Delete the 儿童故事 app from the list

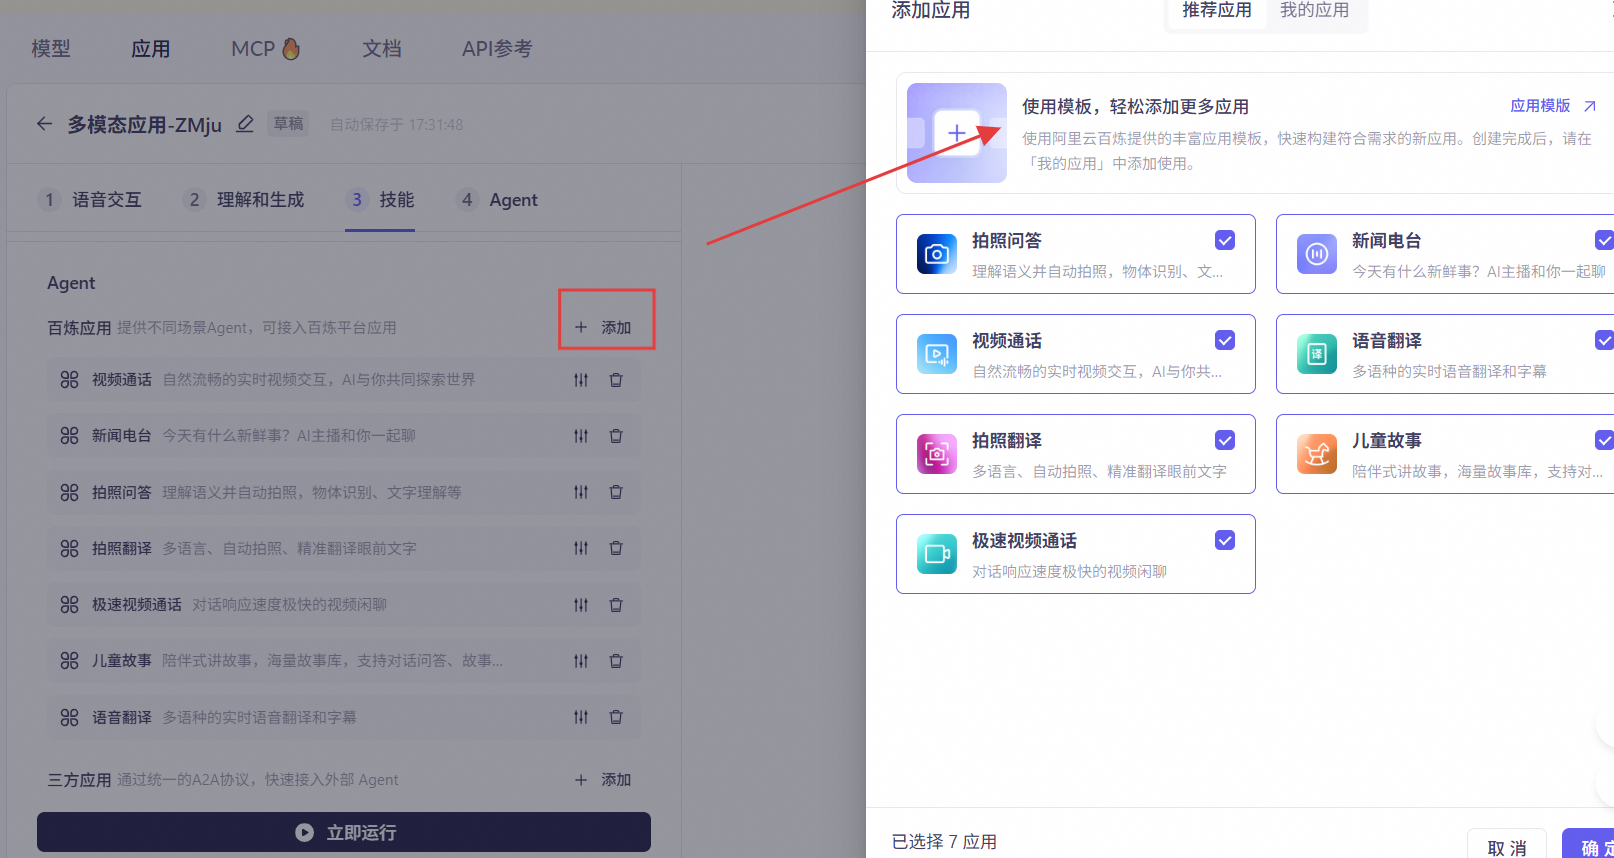click(x=616, y=661)
